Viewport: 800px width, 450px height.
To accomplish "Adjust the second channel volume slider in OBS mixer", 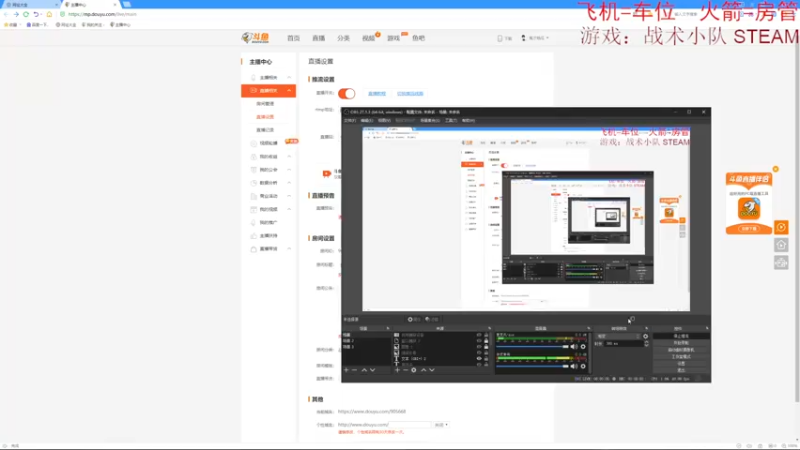I will point(533,366).
